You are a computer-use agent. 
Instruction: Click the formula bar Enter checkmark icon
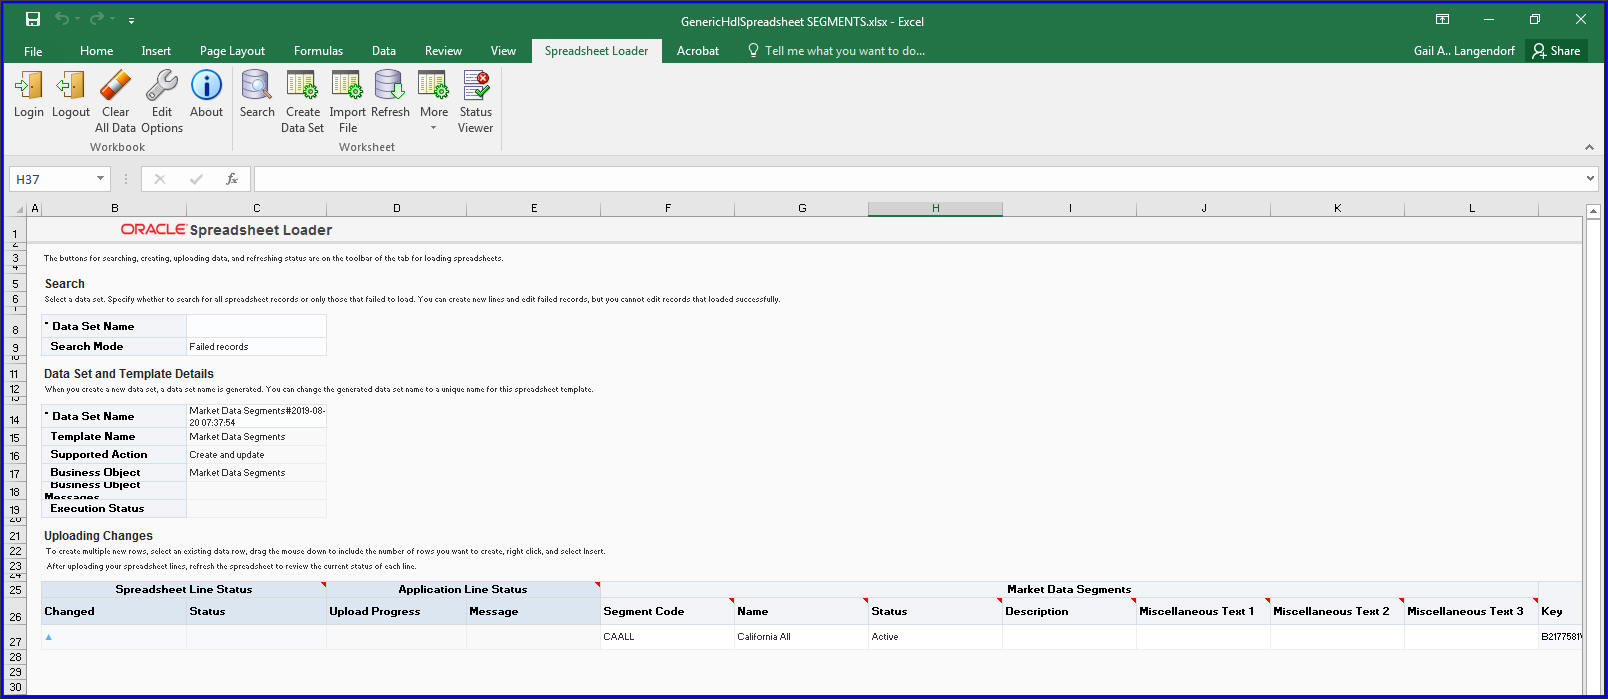(196, 179)
